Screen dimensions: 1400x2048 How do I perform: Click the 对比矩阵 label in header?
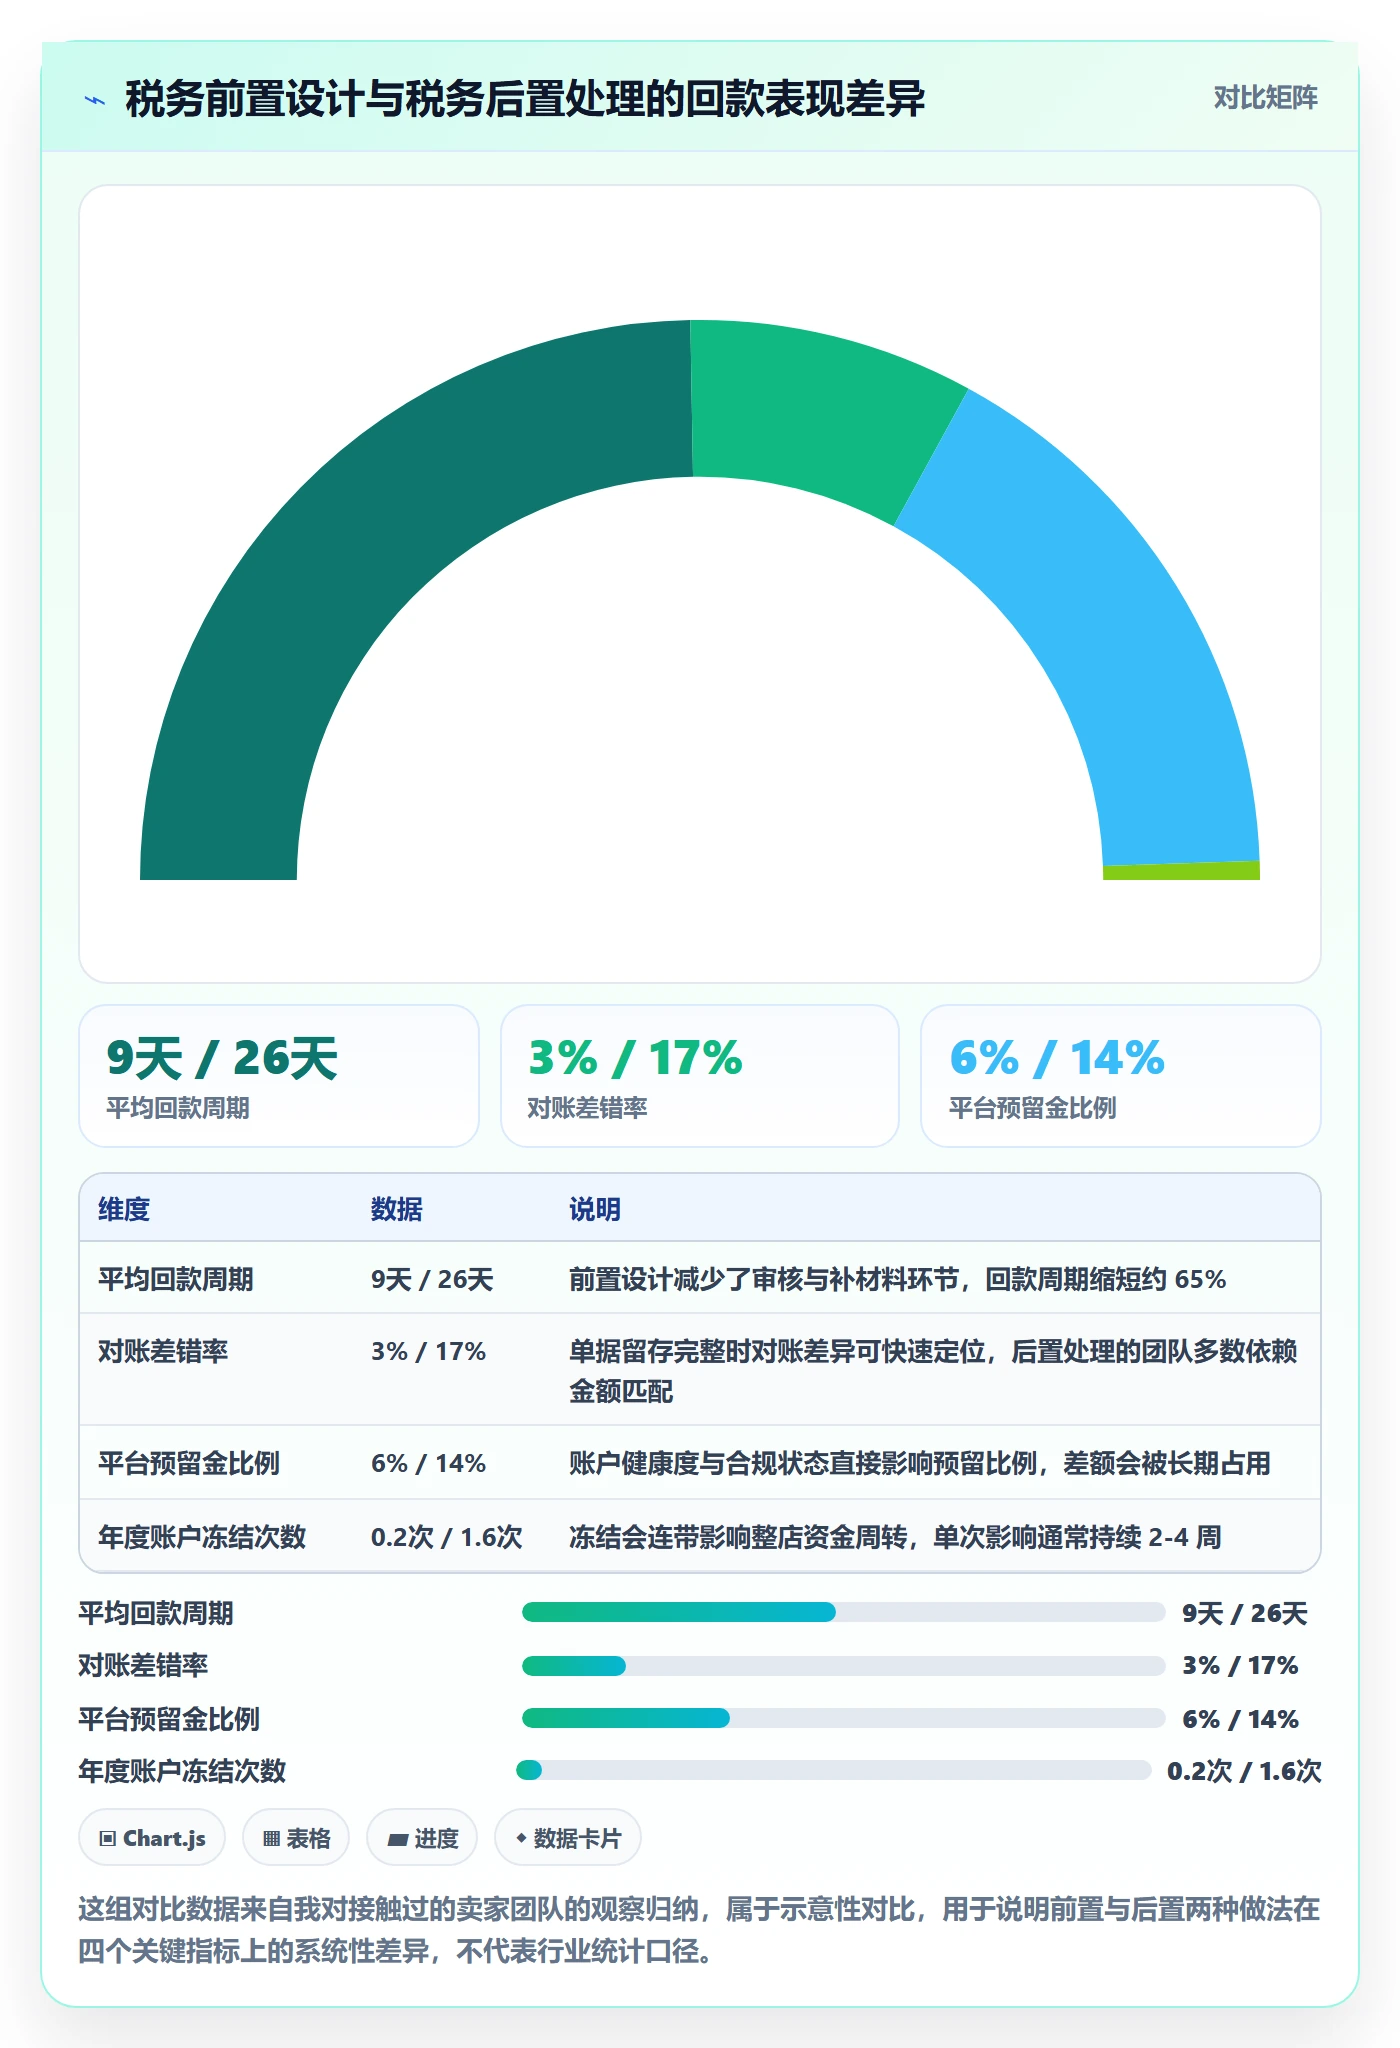coord(1265,98)
